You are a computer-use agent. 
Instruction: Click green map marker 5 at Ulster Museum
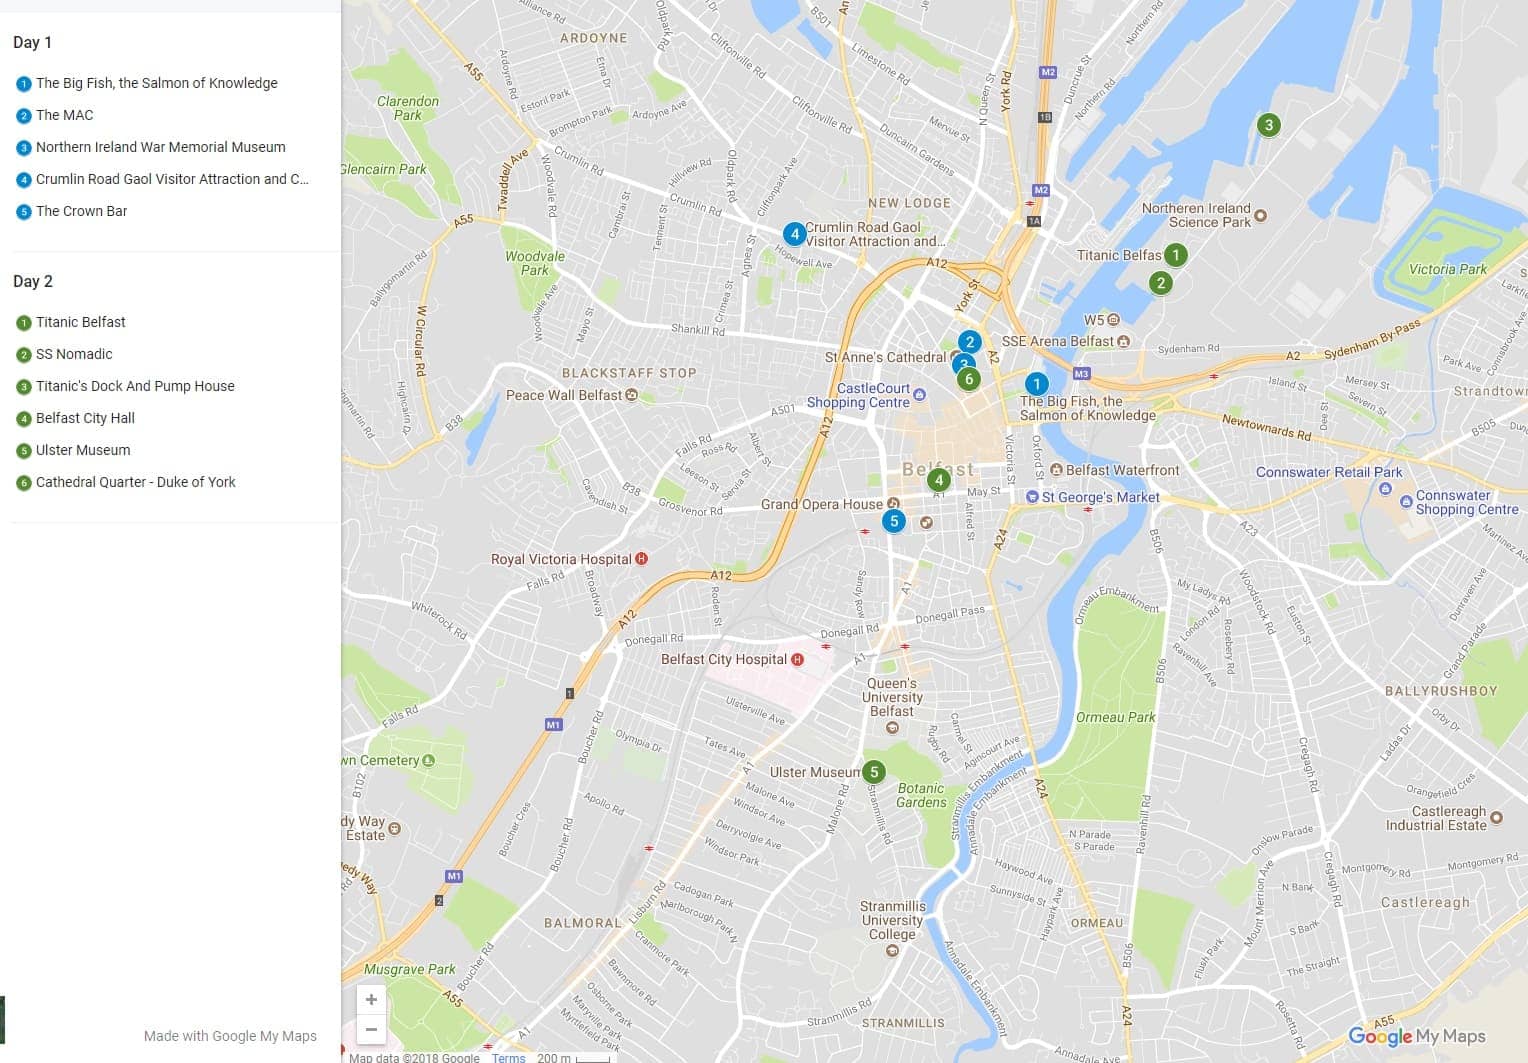tap(874, 772)
